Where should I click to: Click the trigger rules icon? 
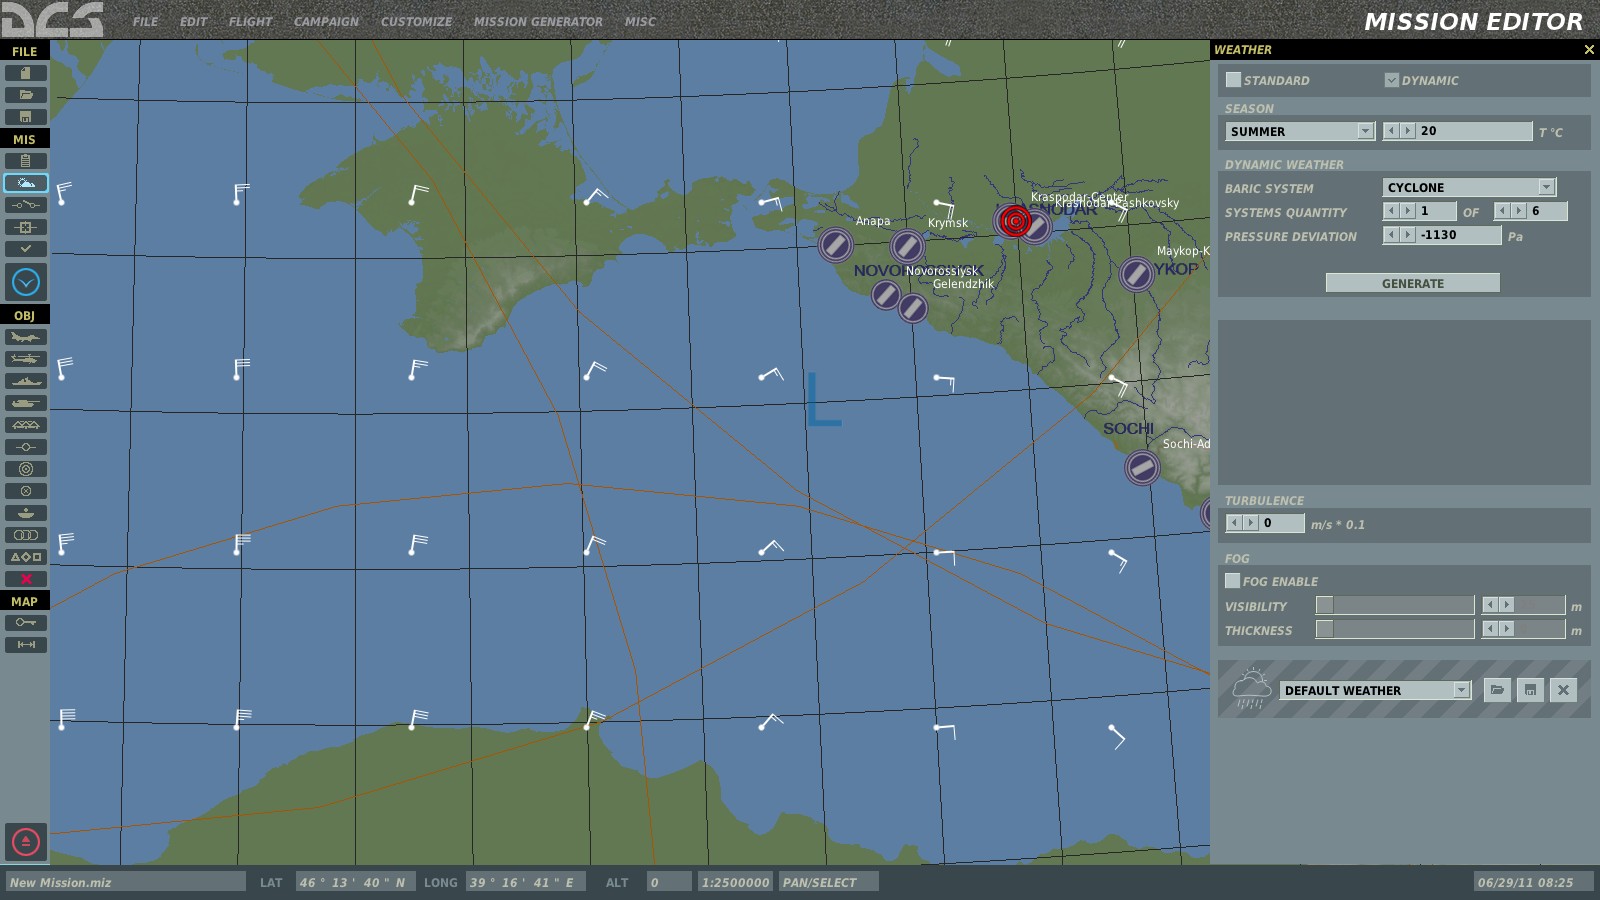point(26,205)
